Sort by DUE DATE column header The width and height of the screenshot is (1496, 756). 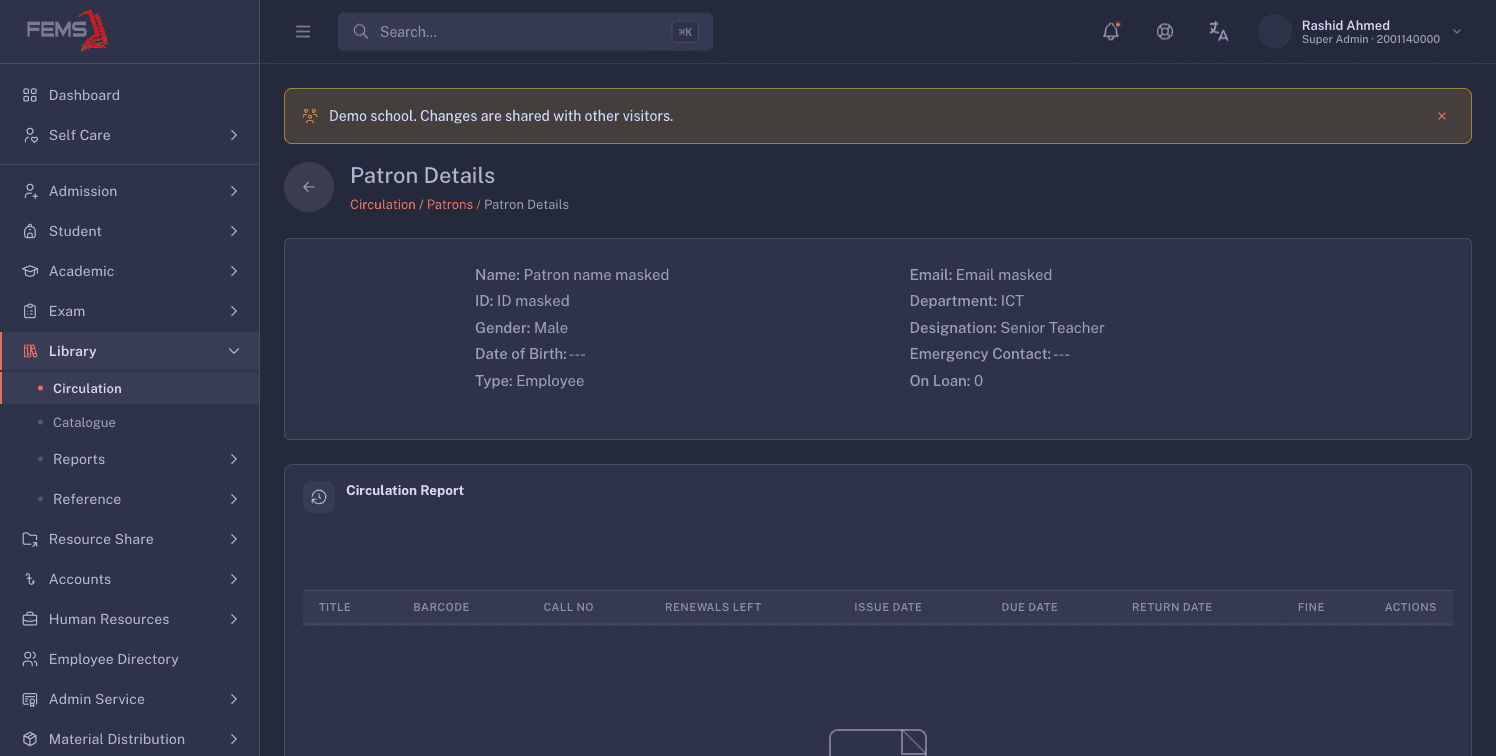pos(1029,607)
